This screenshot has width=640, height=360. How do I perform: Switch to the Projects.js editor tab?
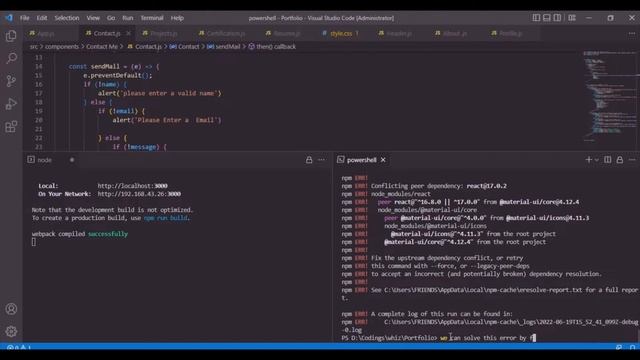tap(164, 33)
